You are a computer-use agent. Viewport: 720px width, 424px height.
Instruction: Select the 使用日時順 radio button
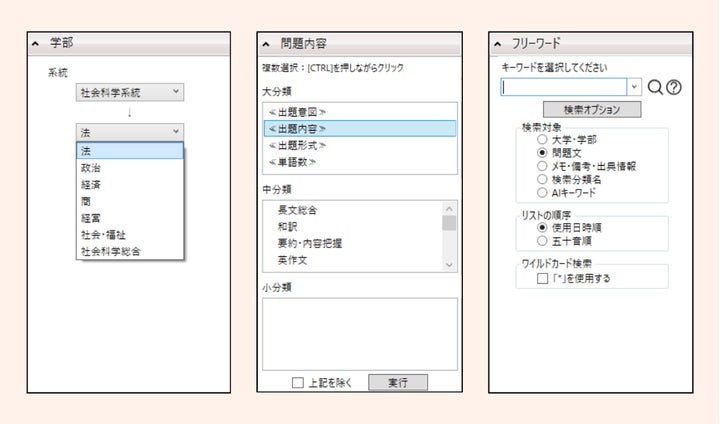click(x=542, y=227)
